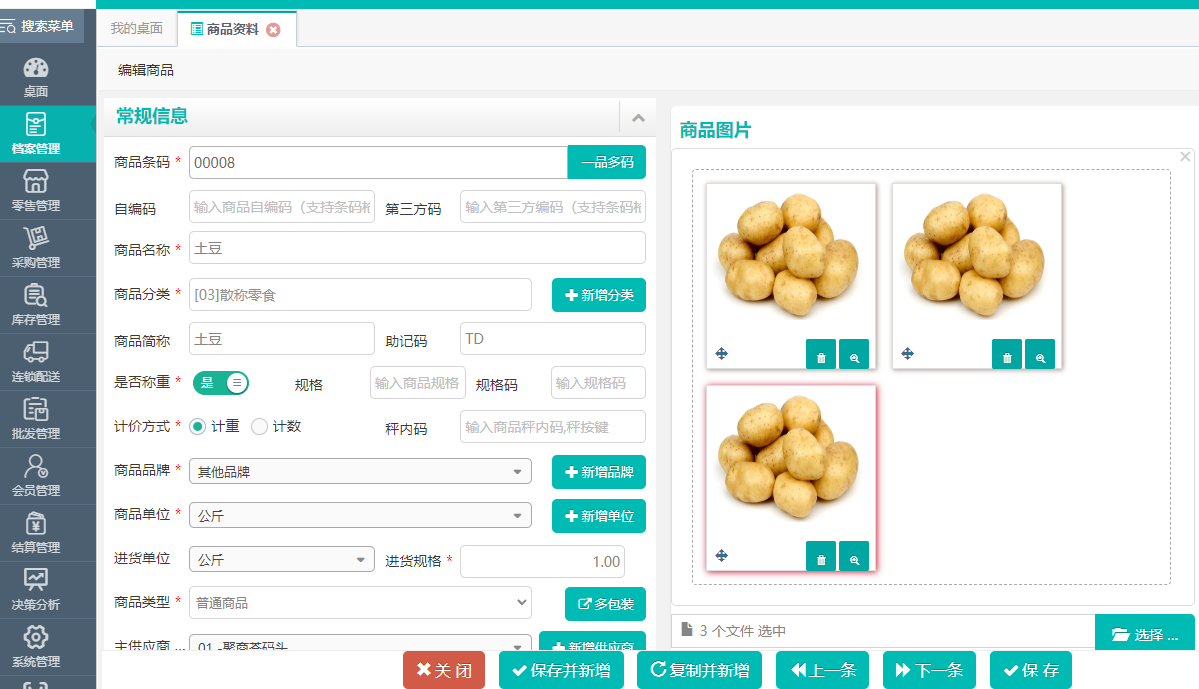The width and height of the screenshot is (1199, 689).
Task: Click the 商品分类 input field
Action: click(x=360, y=294)
